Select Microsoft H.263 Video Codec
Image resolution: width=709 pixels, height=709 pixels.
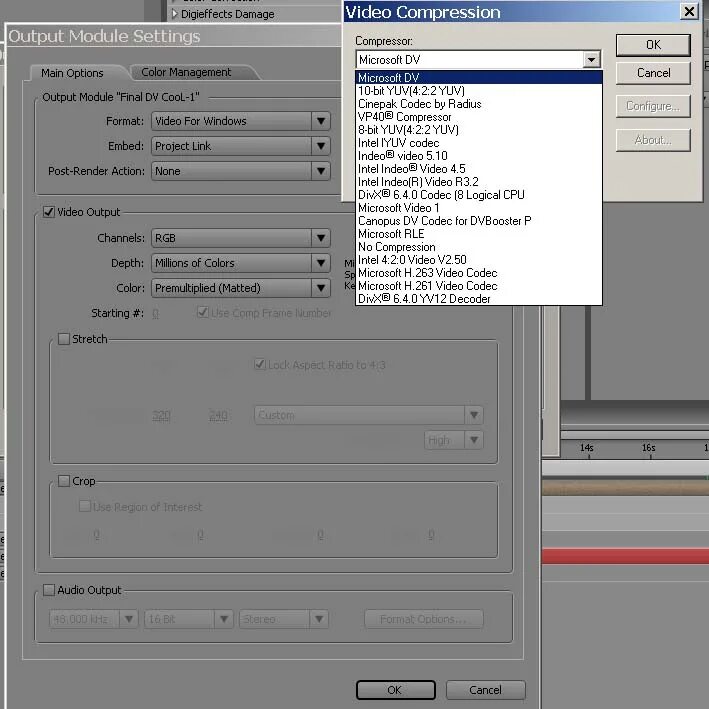click(x=479, y=273)
